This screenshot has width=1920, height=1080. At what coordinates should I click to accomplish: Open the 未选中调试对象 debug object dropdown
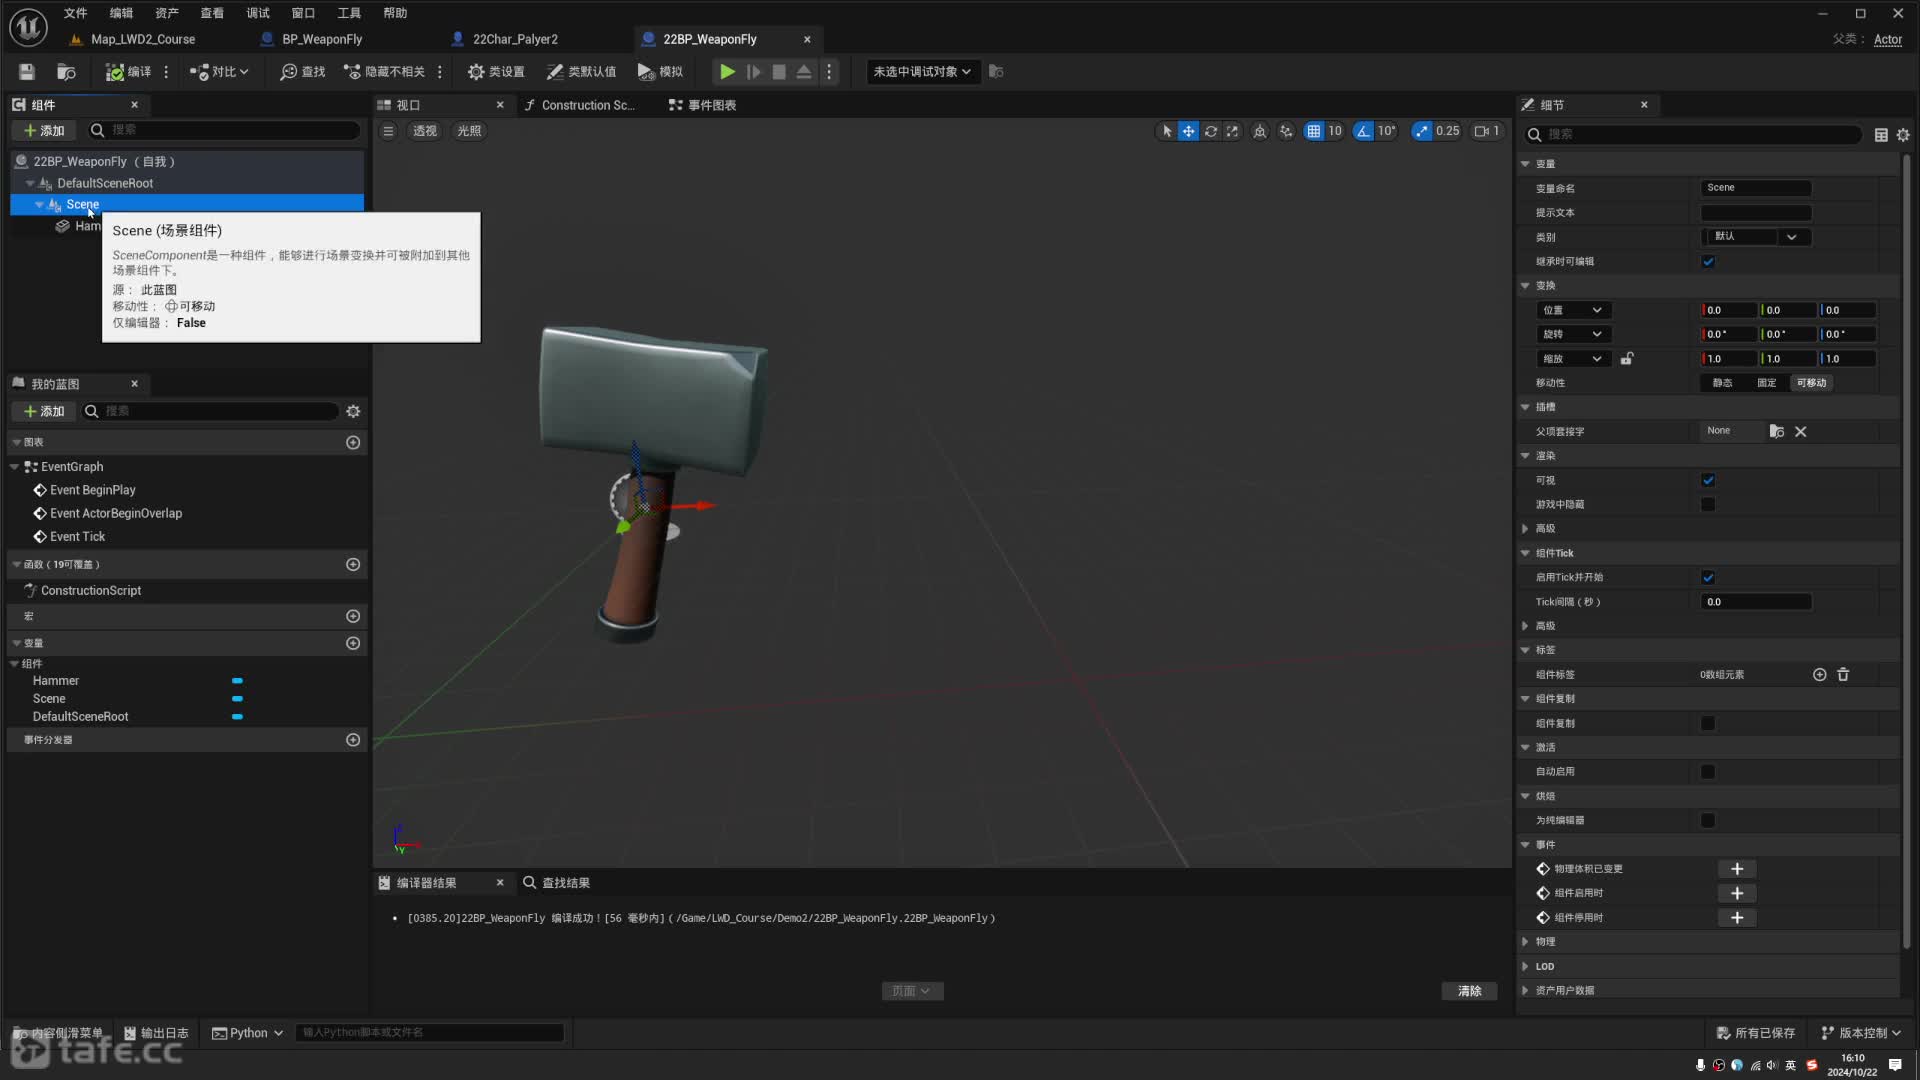click(x=922, y=72)
